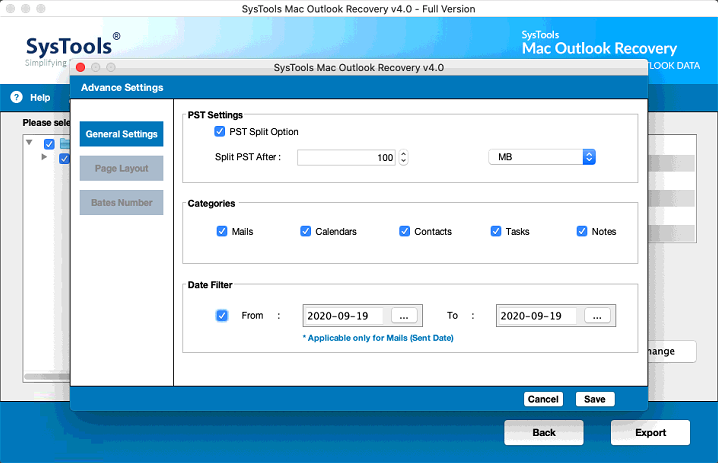
Task: Click the Back button in main window
Action: coord(544,432)
